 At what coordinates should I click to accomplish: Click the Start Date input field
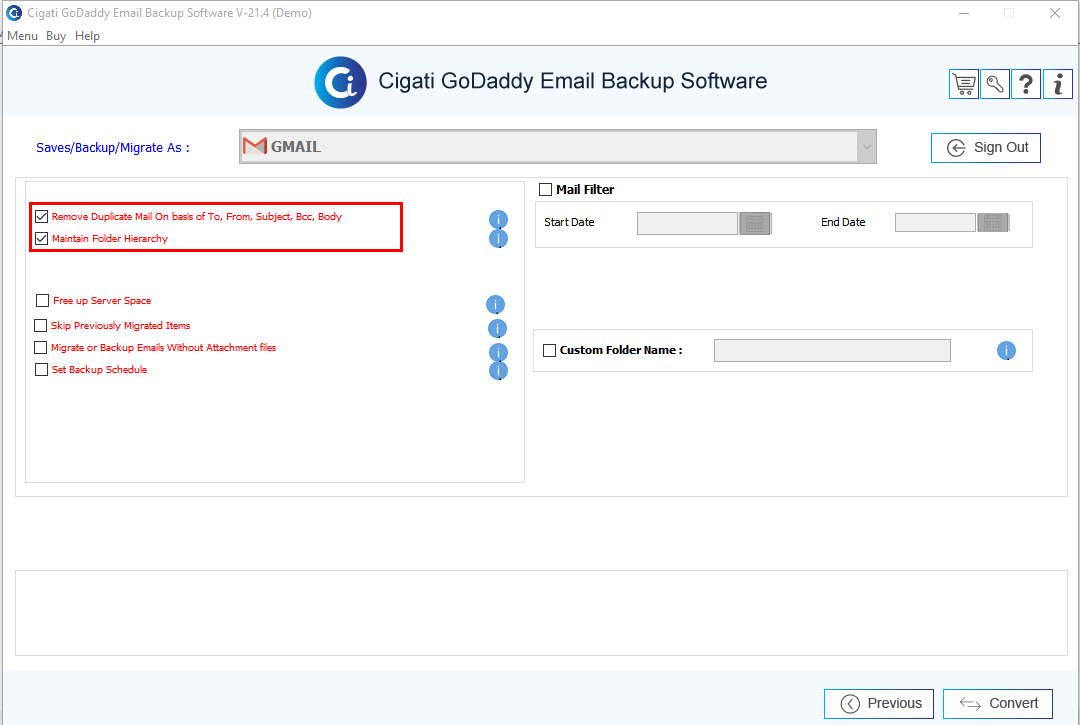click(687, 223)
